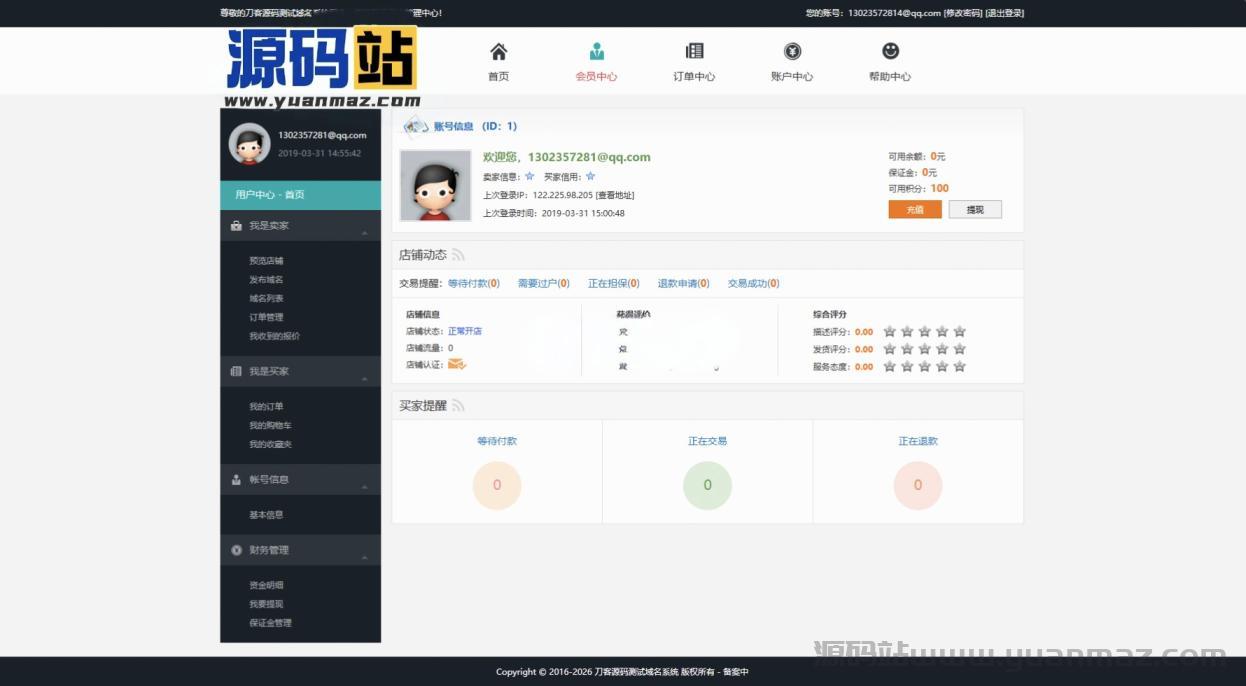Click the 订单中心 order center icon
This screenshot has height=686, width=1246.
click(694, 52)
